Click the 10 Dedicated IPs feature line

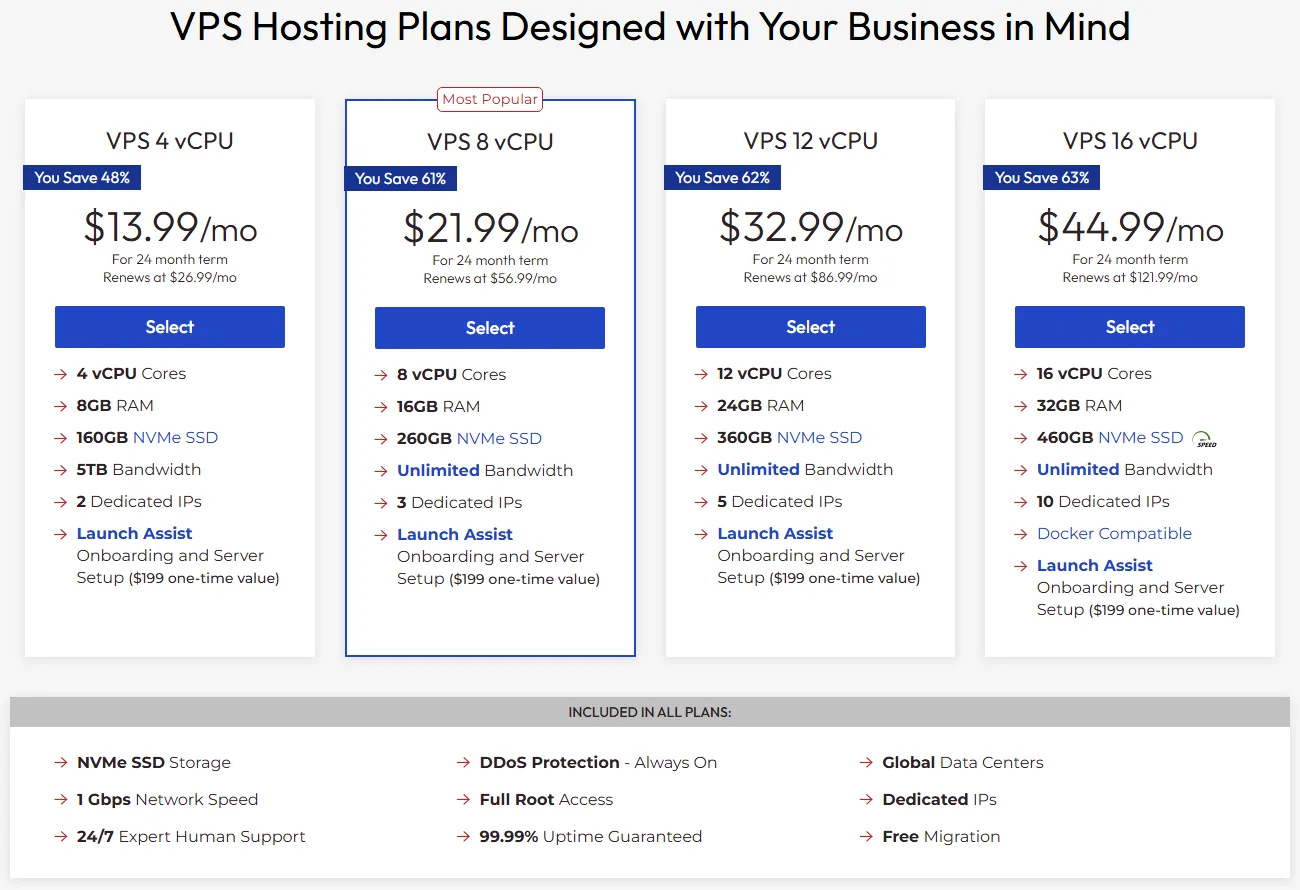(1103, 502)
